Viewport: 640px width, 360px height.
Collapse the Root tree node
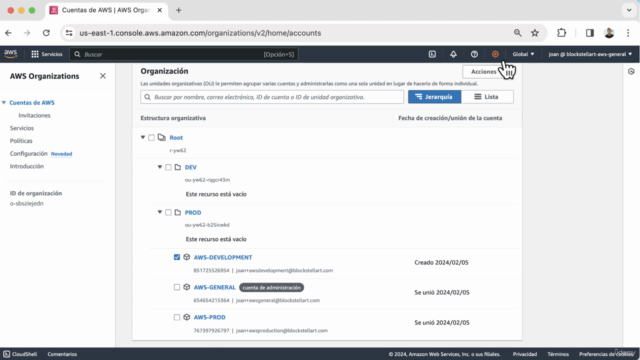tap(143, 137)
